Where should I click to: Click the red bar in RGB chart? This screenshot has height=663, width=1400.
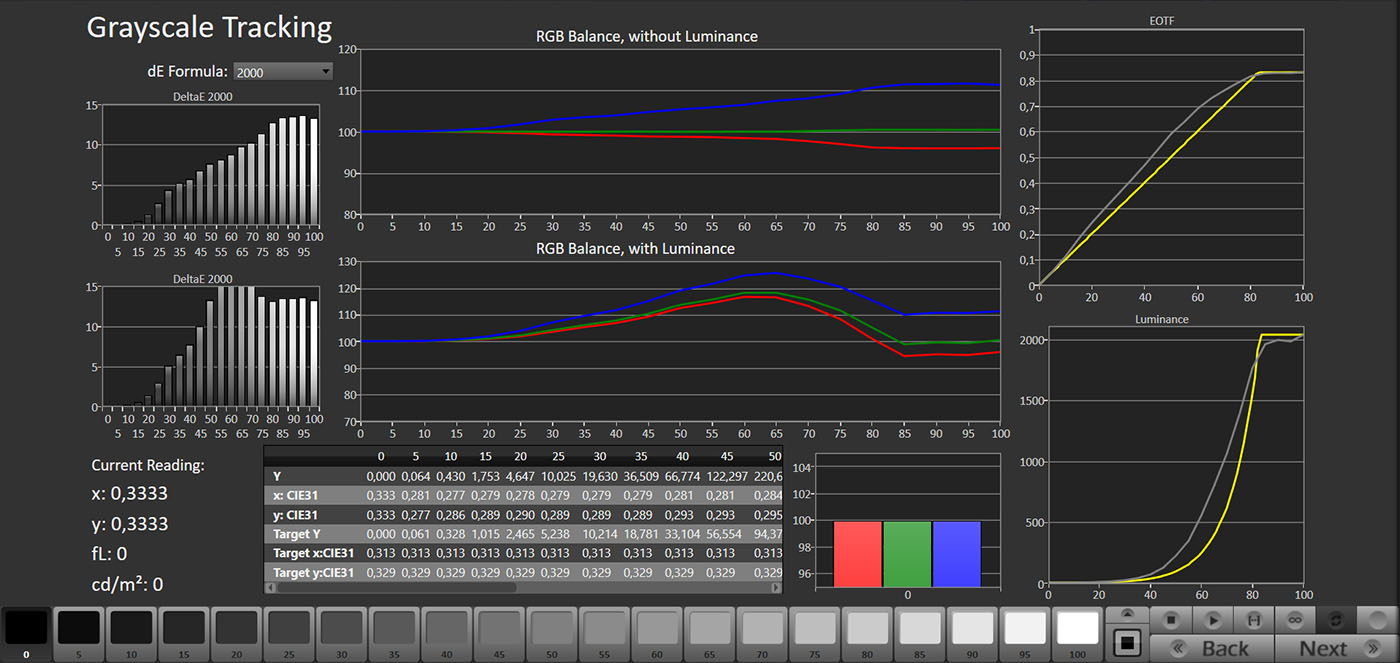[x=857, y=553]
